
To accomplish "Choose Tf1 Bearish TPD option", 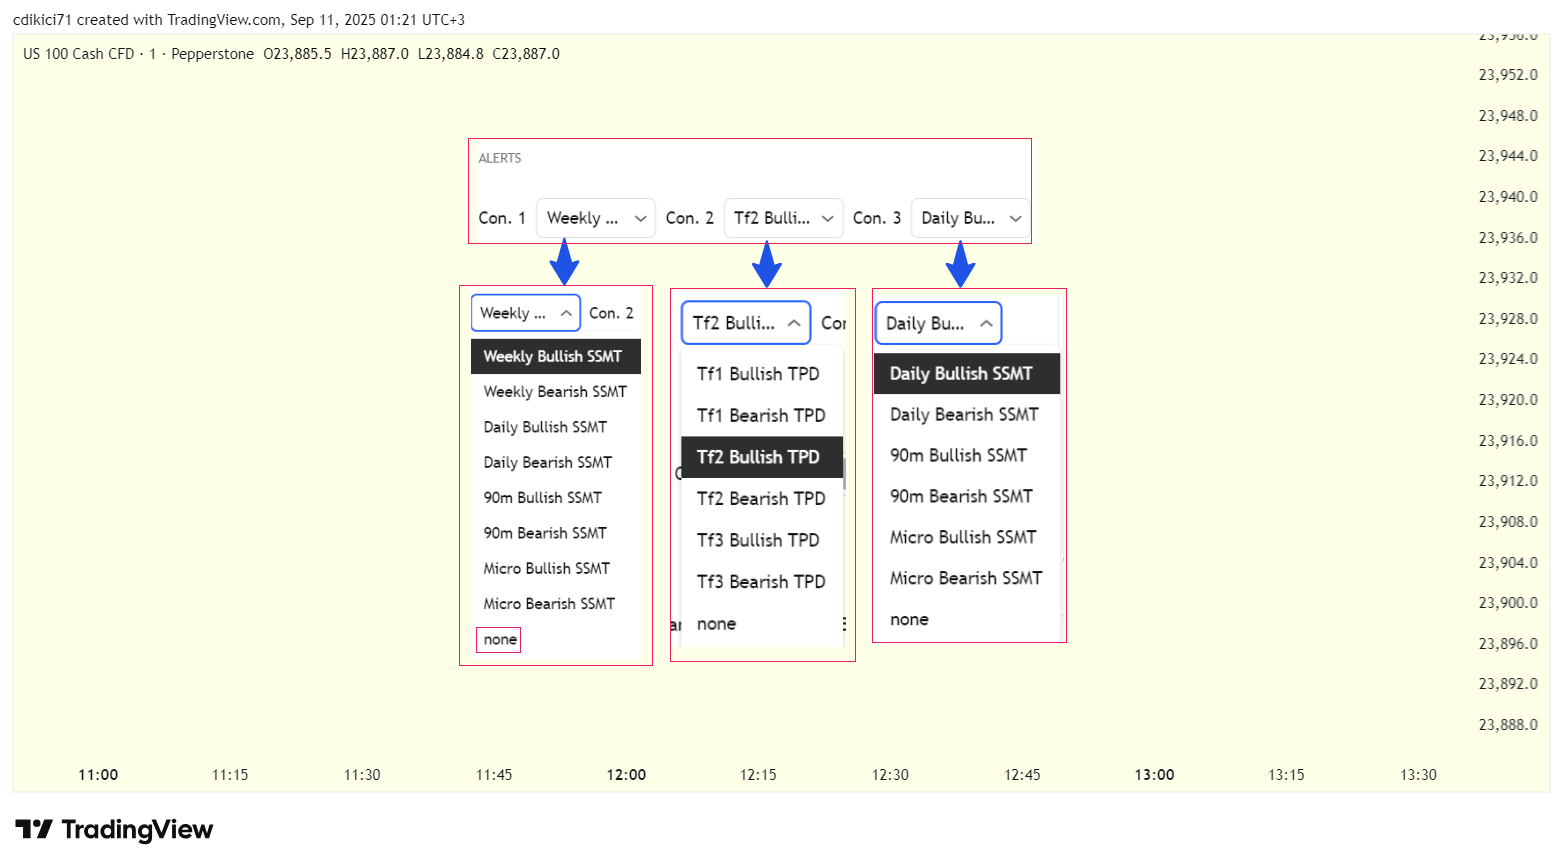I will pyautogui.click(x=762, y=416).
